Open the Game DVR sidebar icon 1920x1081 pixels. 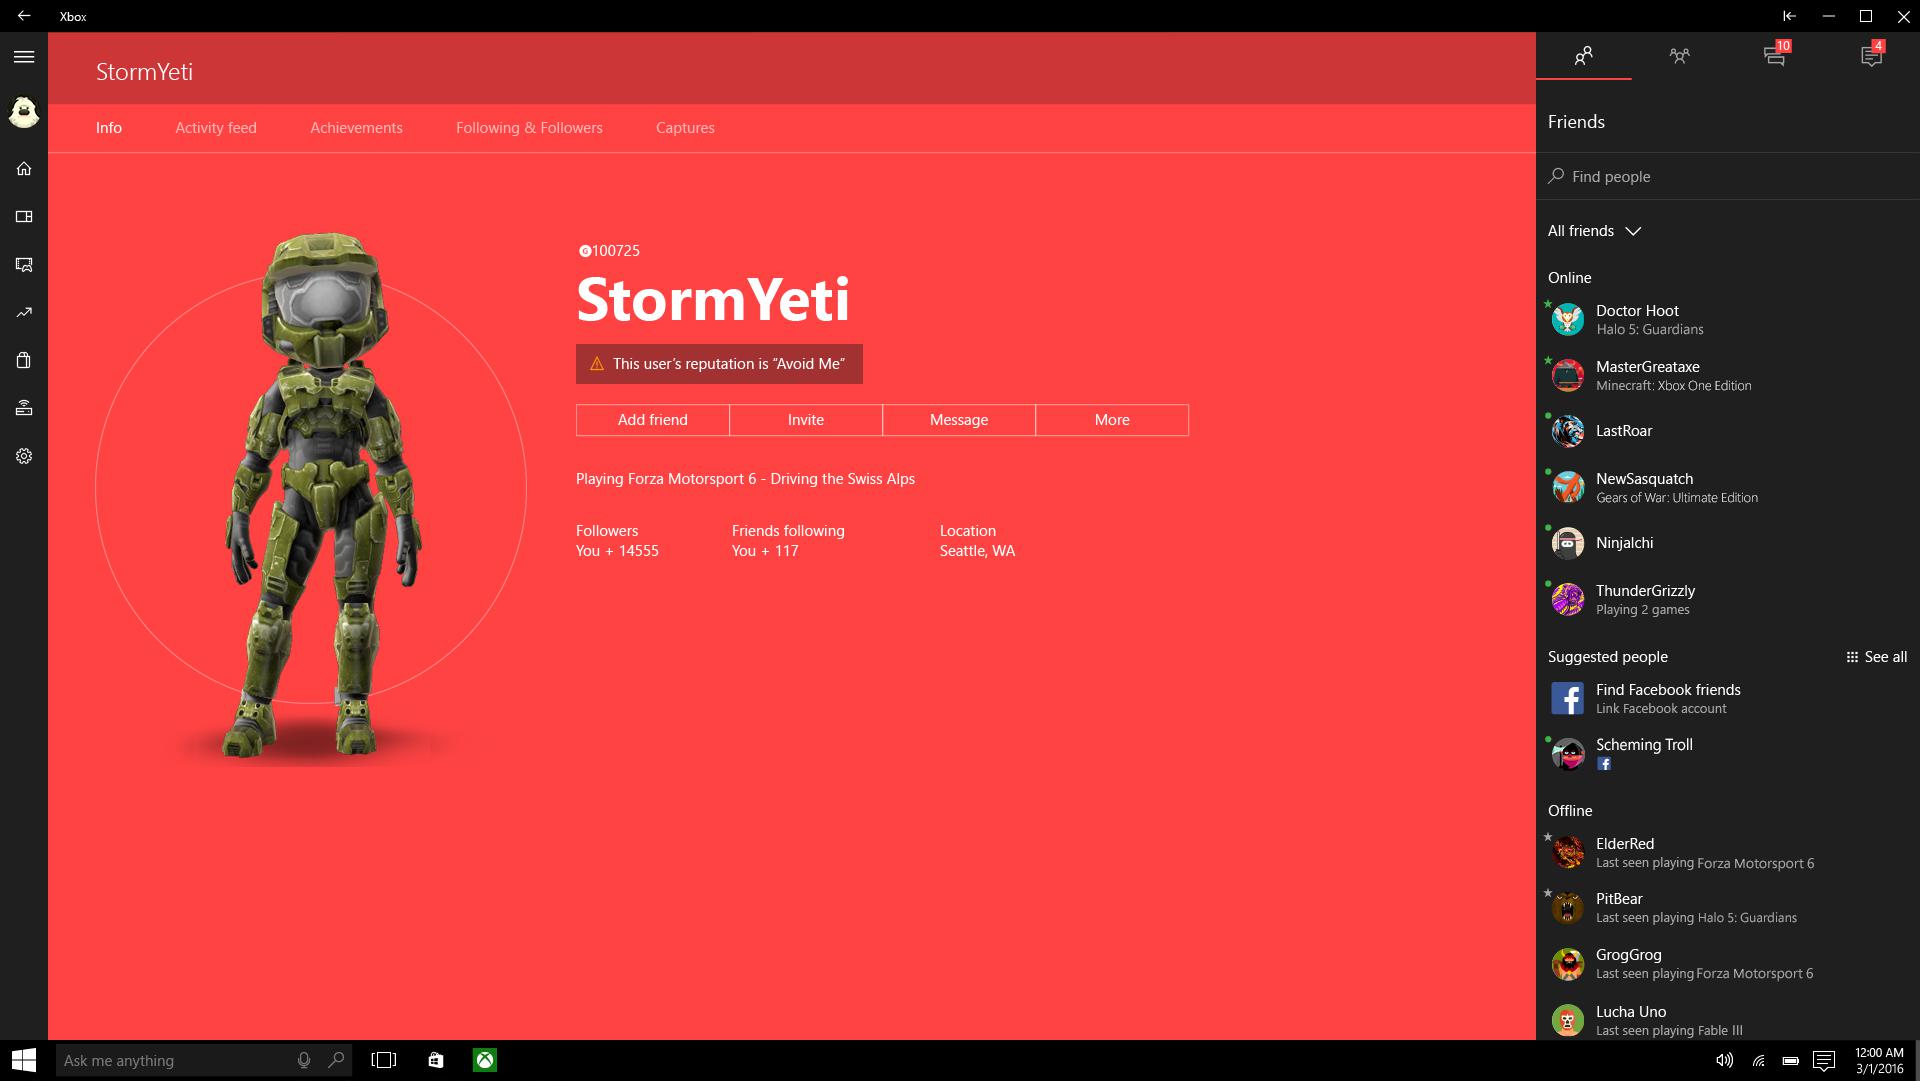pyautogui.click(x=24, y=265)
